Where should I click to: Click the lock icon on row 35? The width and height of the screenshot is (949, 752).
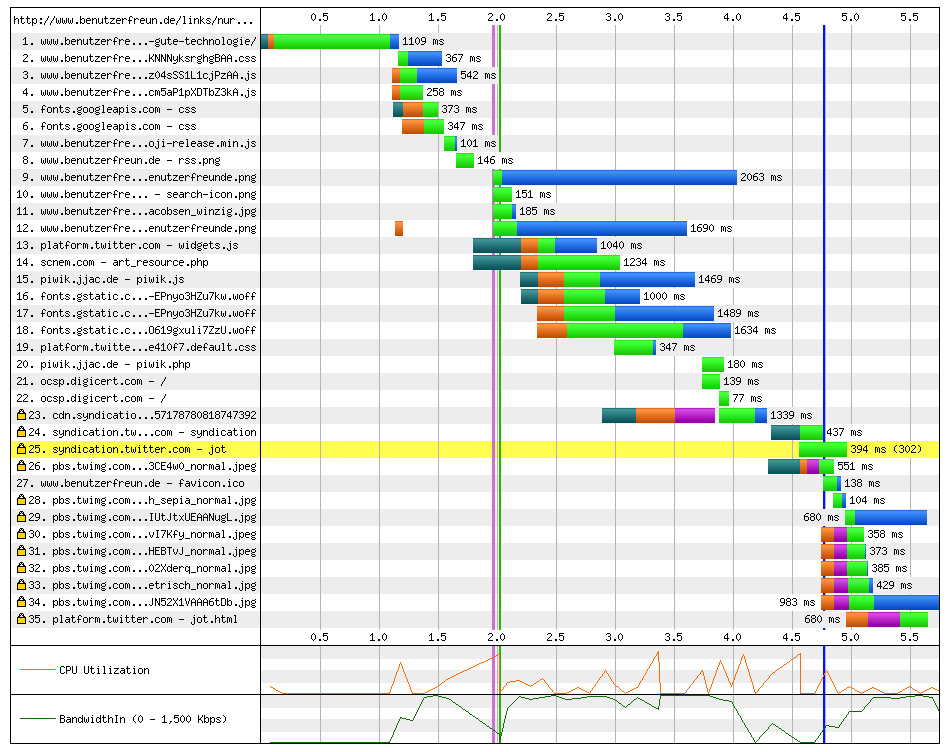(21, 619)
